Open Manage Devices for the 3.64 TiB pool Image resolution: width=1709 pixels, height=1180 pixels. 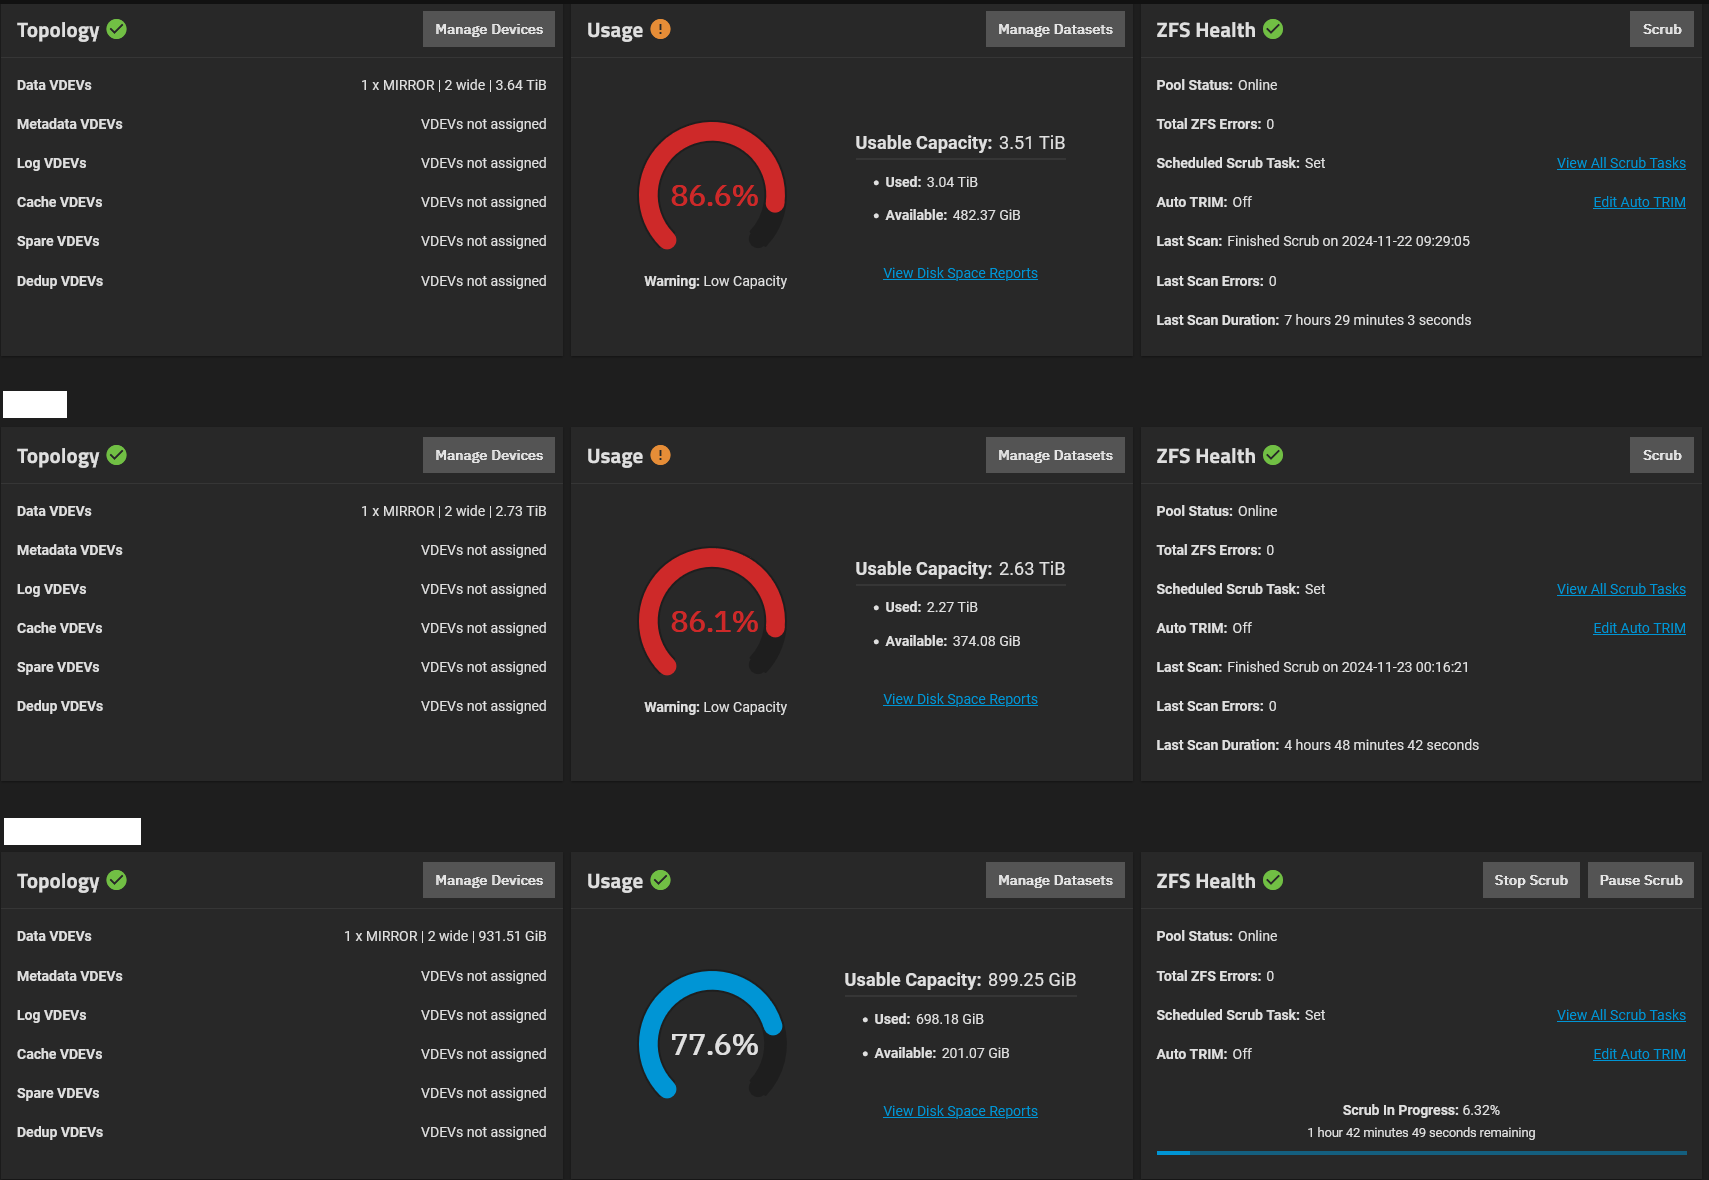click(489, 29)
